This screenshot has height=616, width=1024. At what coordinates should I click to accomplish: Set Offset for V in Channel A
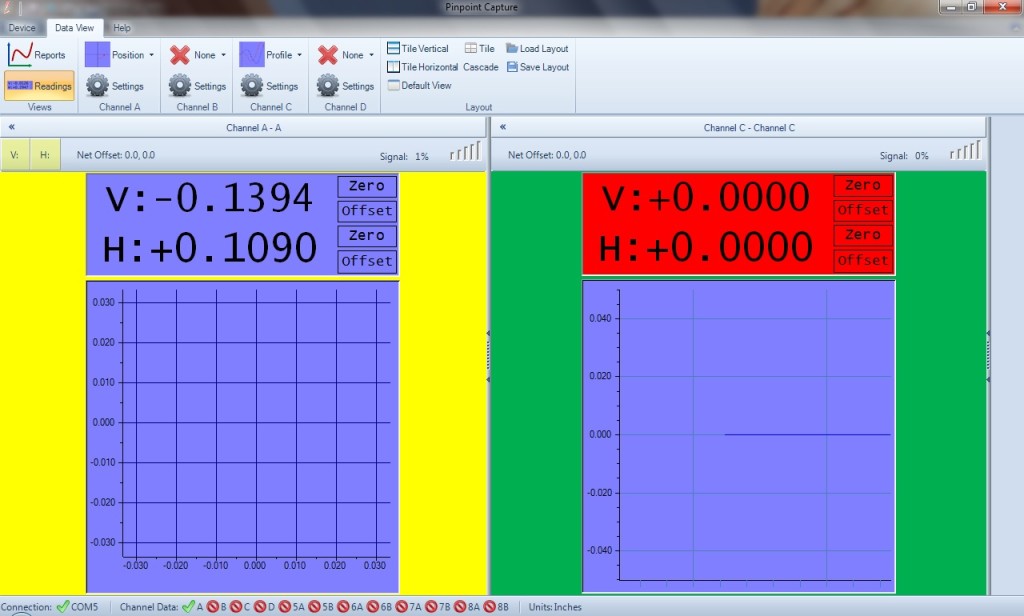click(x=367, y=211)
